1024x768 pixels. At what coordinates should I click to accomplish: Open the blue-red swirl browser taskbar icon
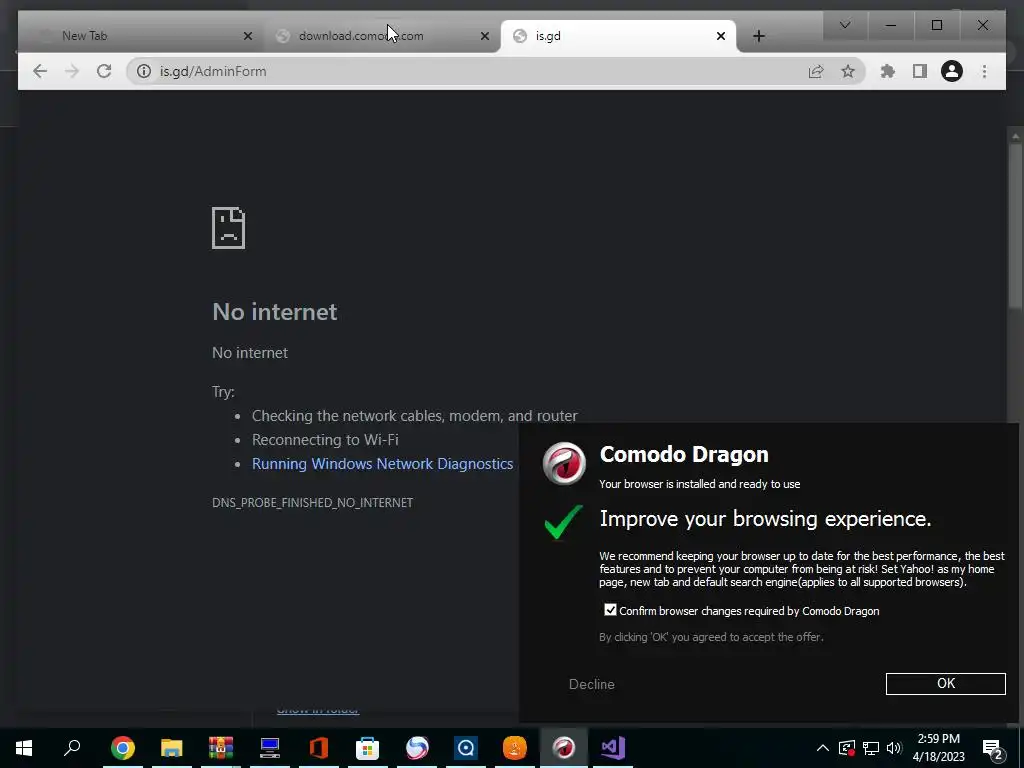[417, 748]
